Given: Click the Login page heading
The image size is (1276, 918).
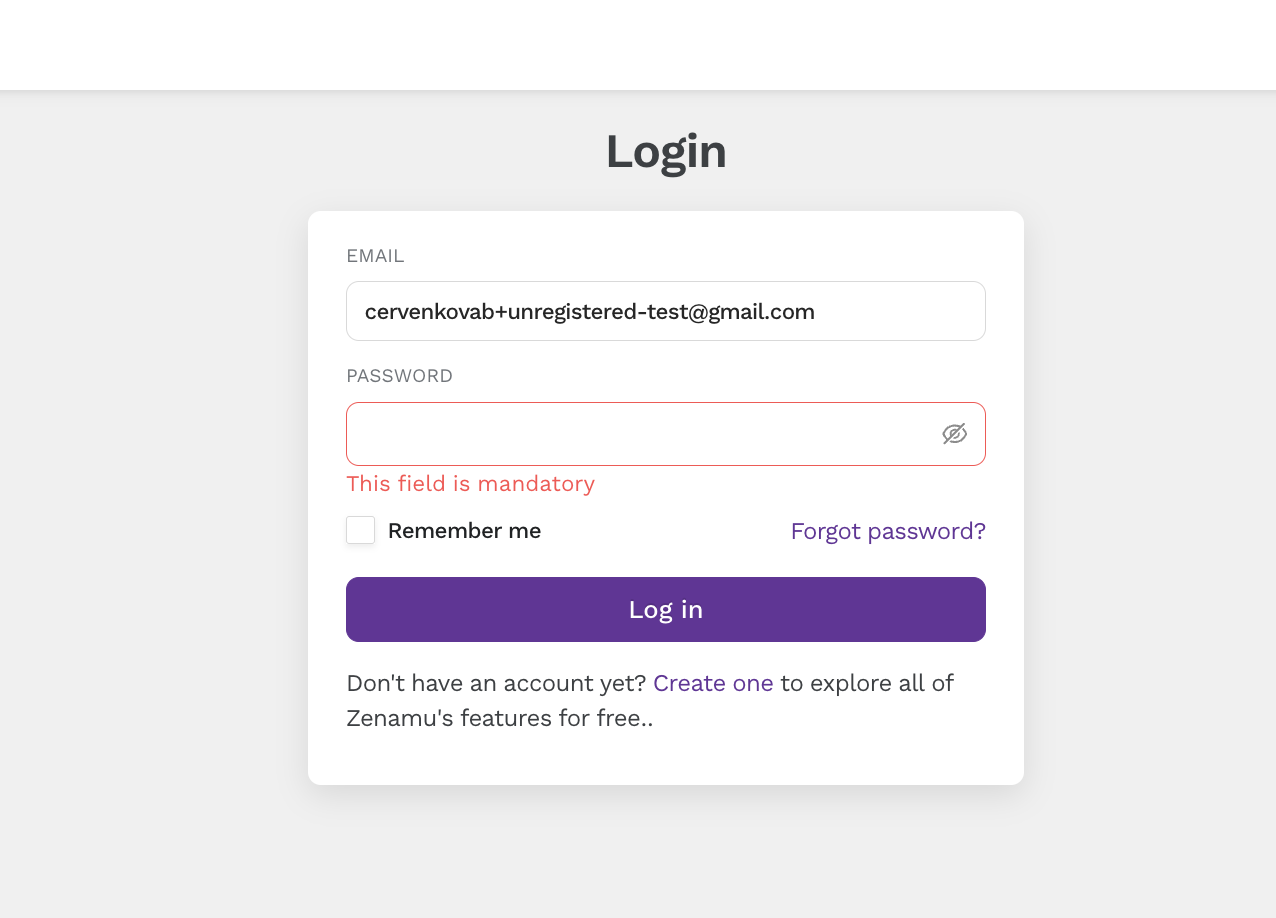Looking at the screenshot, I should tap(666, 151).
